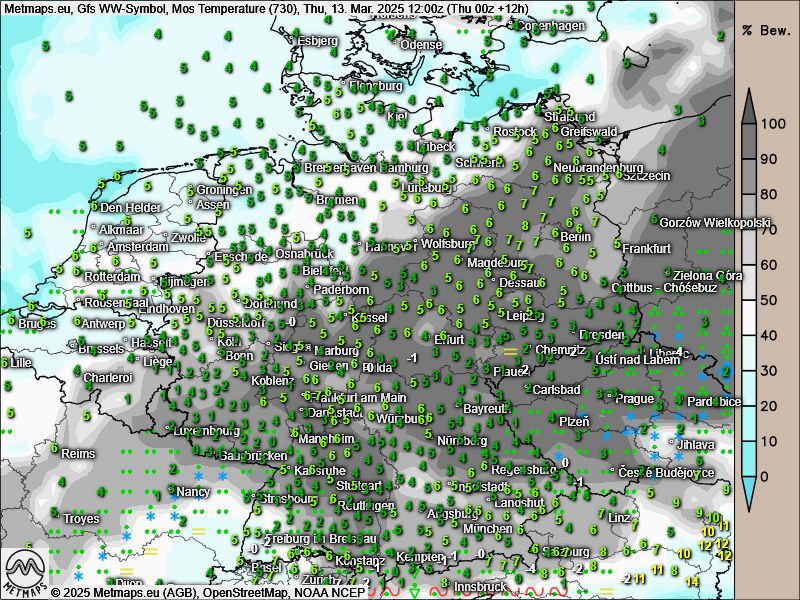Click the yellow 14 temperature value
The image size is (800, 600).
click(x=692, y=581)
